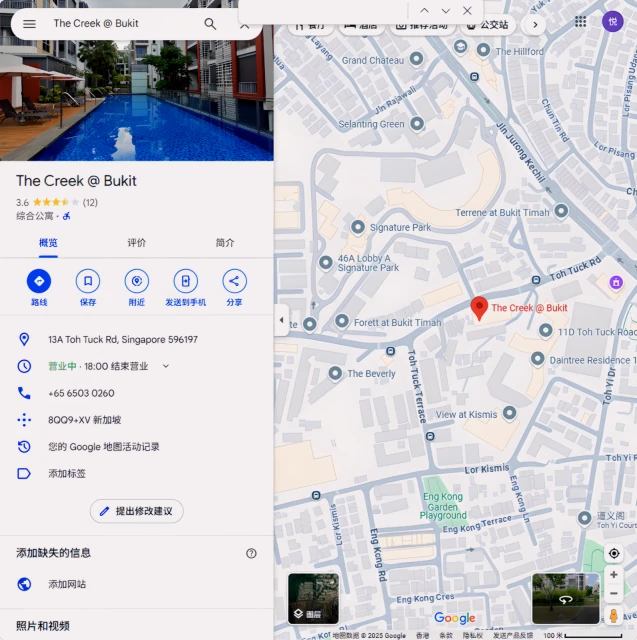Click the 隐私权 footer link
Image resolution: width=637 pixels, height=640 pixels.
[473, 636]
